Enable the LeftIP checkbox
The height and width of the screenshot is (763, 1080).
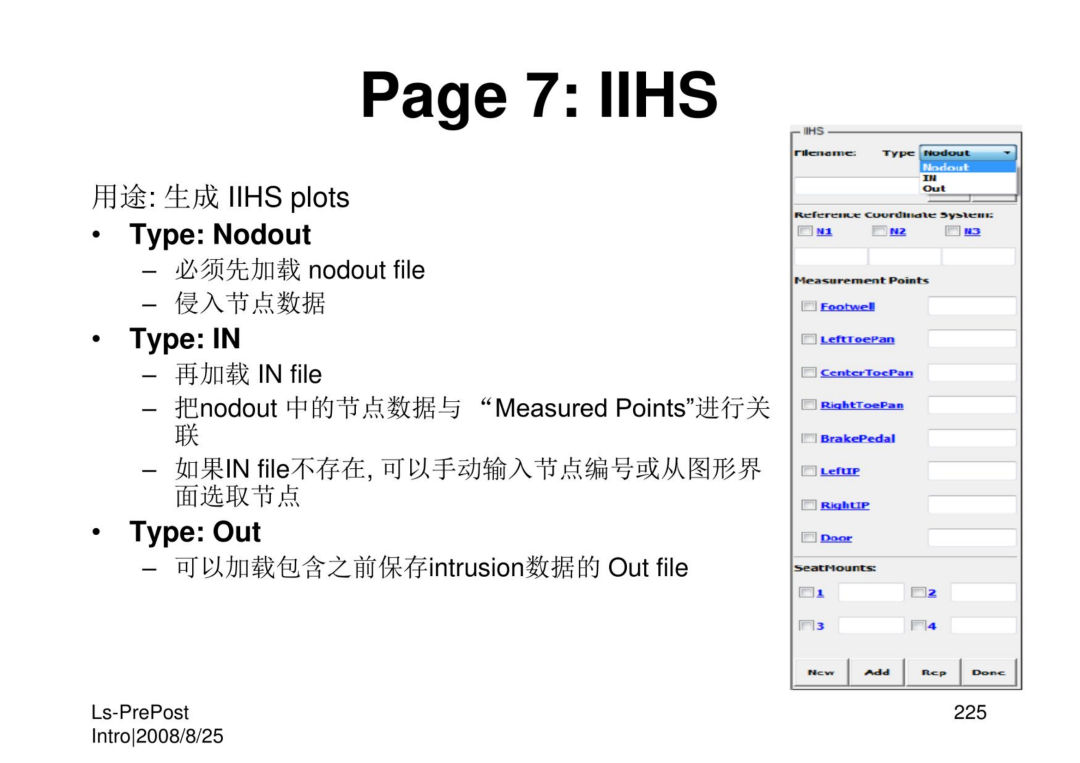(809, 471)
